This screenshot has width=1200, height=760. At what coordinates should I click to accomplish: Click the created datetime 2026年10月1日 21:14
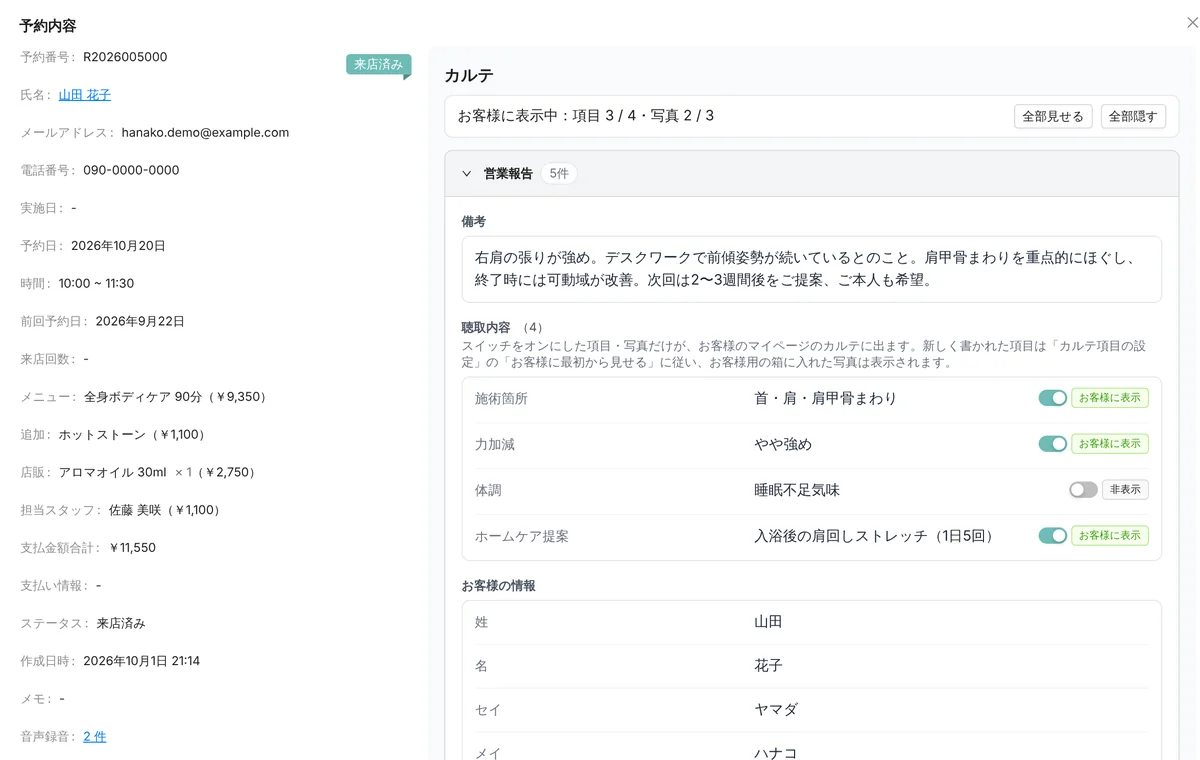point(141,661)
